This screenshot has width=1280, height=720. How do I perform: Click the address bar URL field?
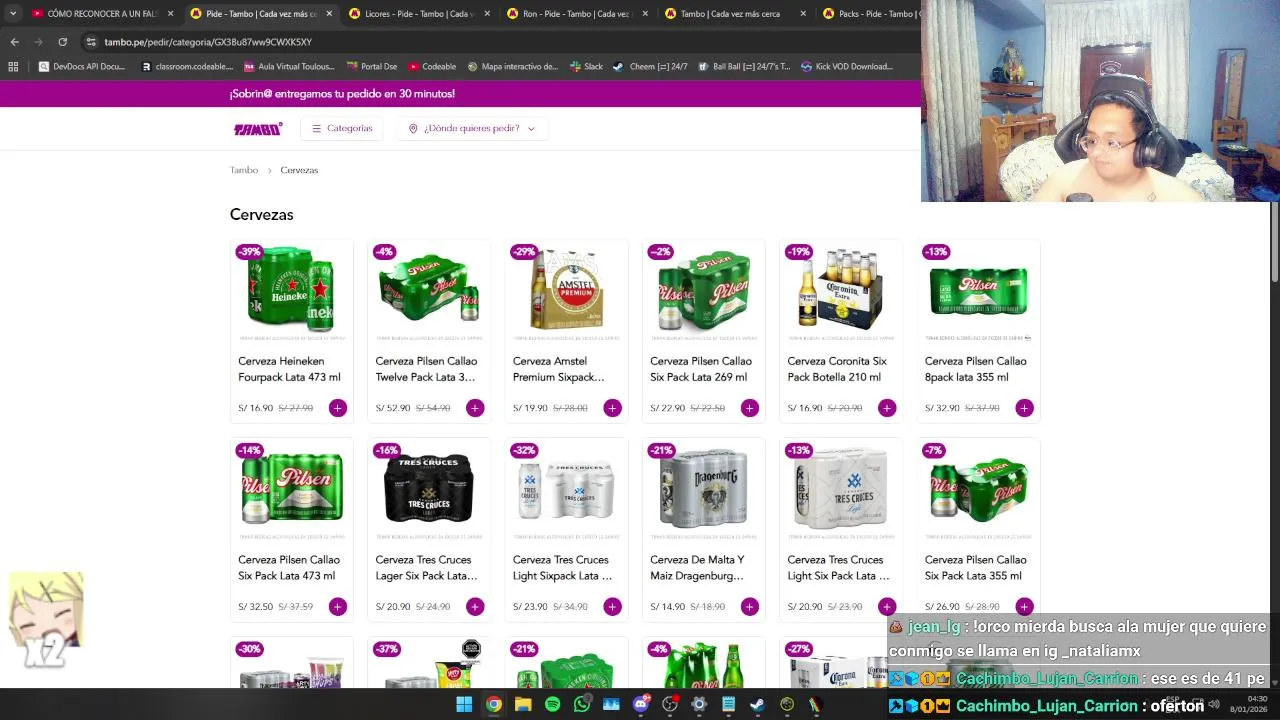500,42
